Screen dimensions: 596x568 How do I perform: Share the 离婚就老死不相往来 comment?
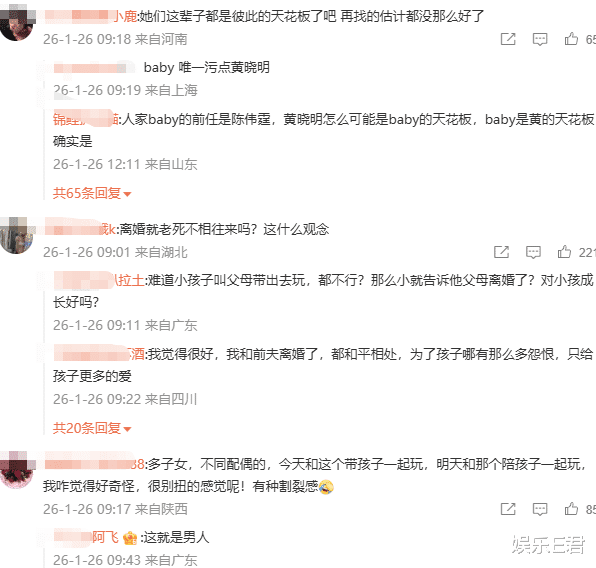(501, 252)
